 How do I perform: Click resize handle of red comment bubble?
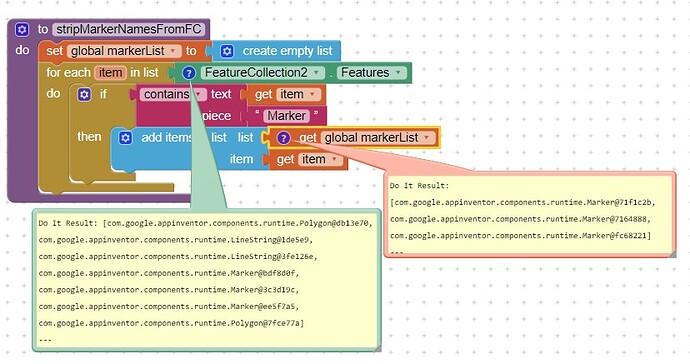pyautogui.click(x=672, y=254)
